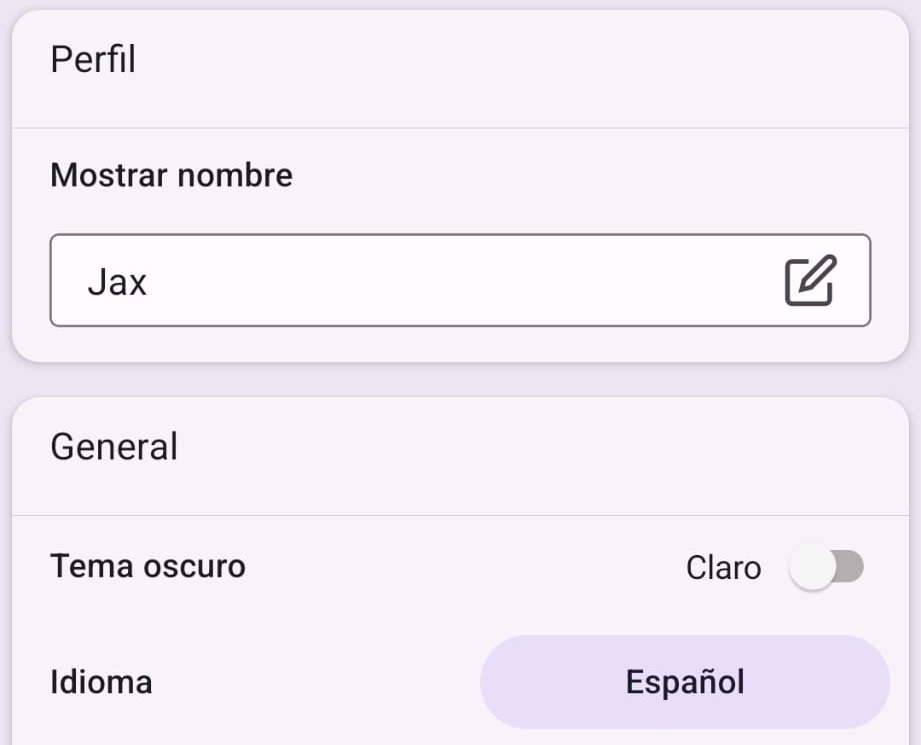Select the Mostrar nombre text box
Viewport: 921px width, 745px height.
[400, 280]
